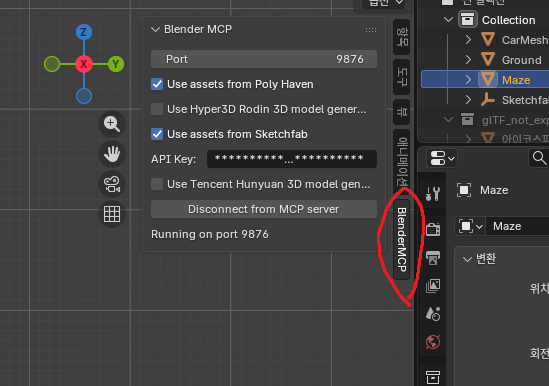Switch to the 항목 sidebar tab

[402, 37]
